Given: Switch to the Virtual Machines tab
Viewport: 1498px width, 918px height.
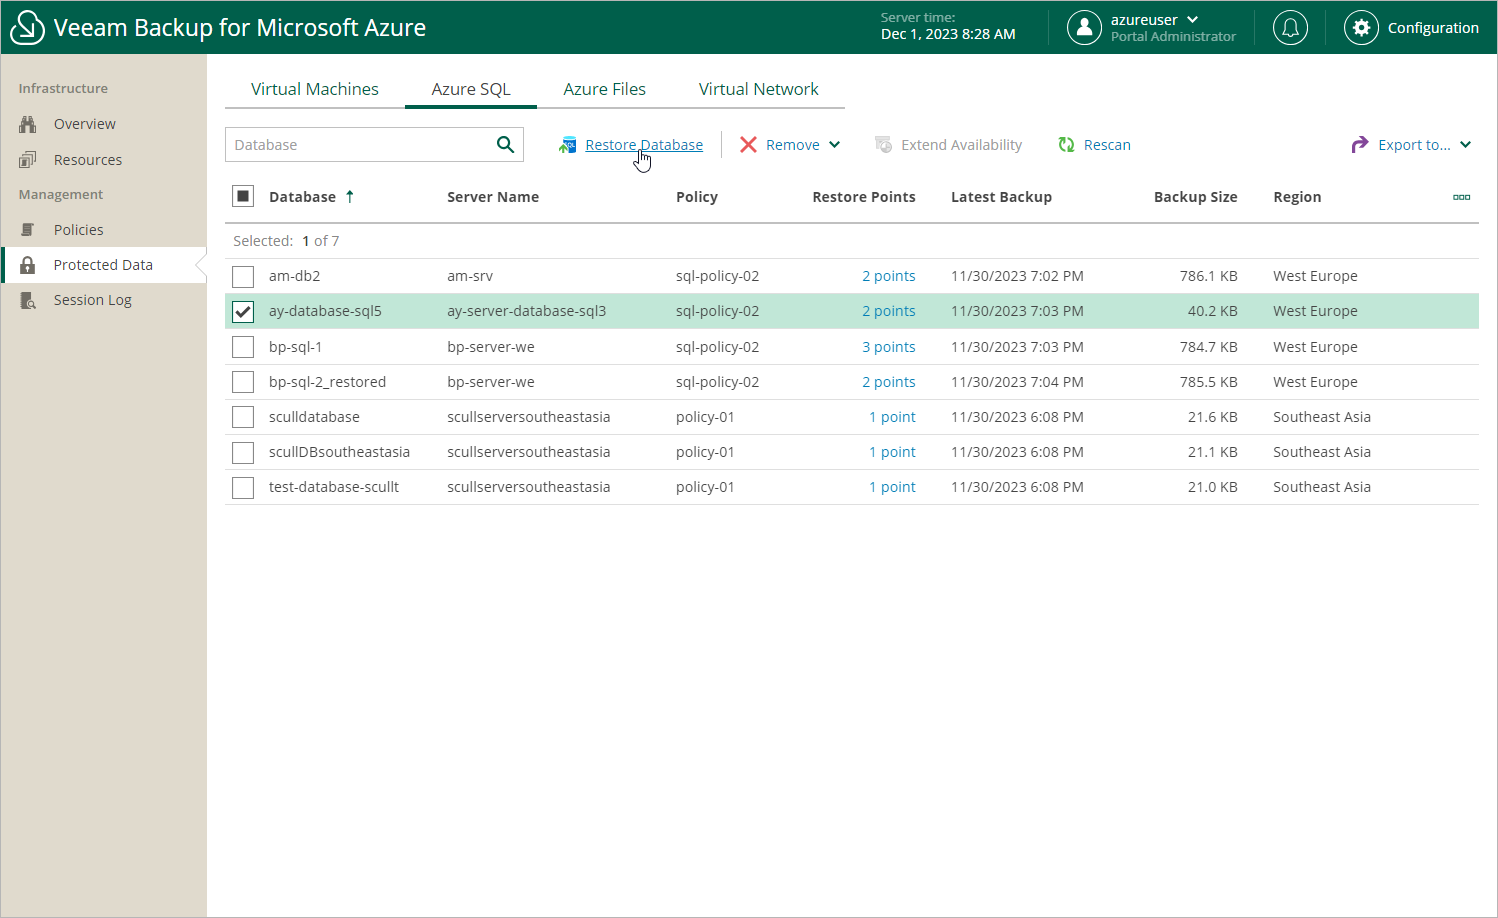Looking at the screenshot, I should (315, 89).
